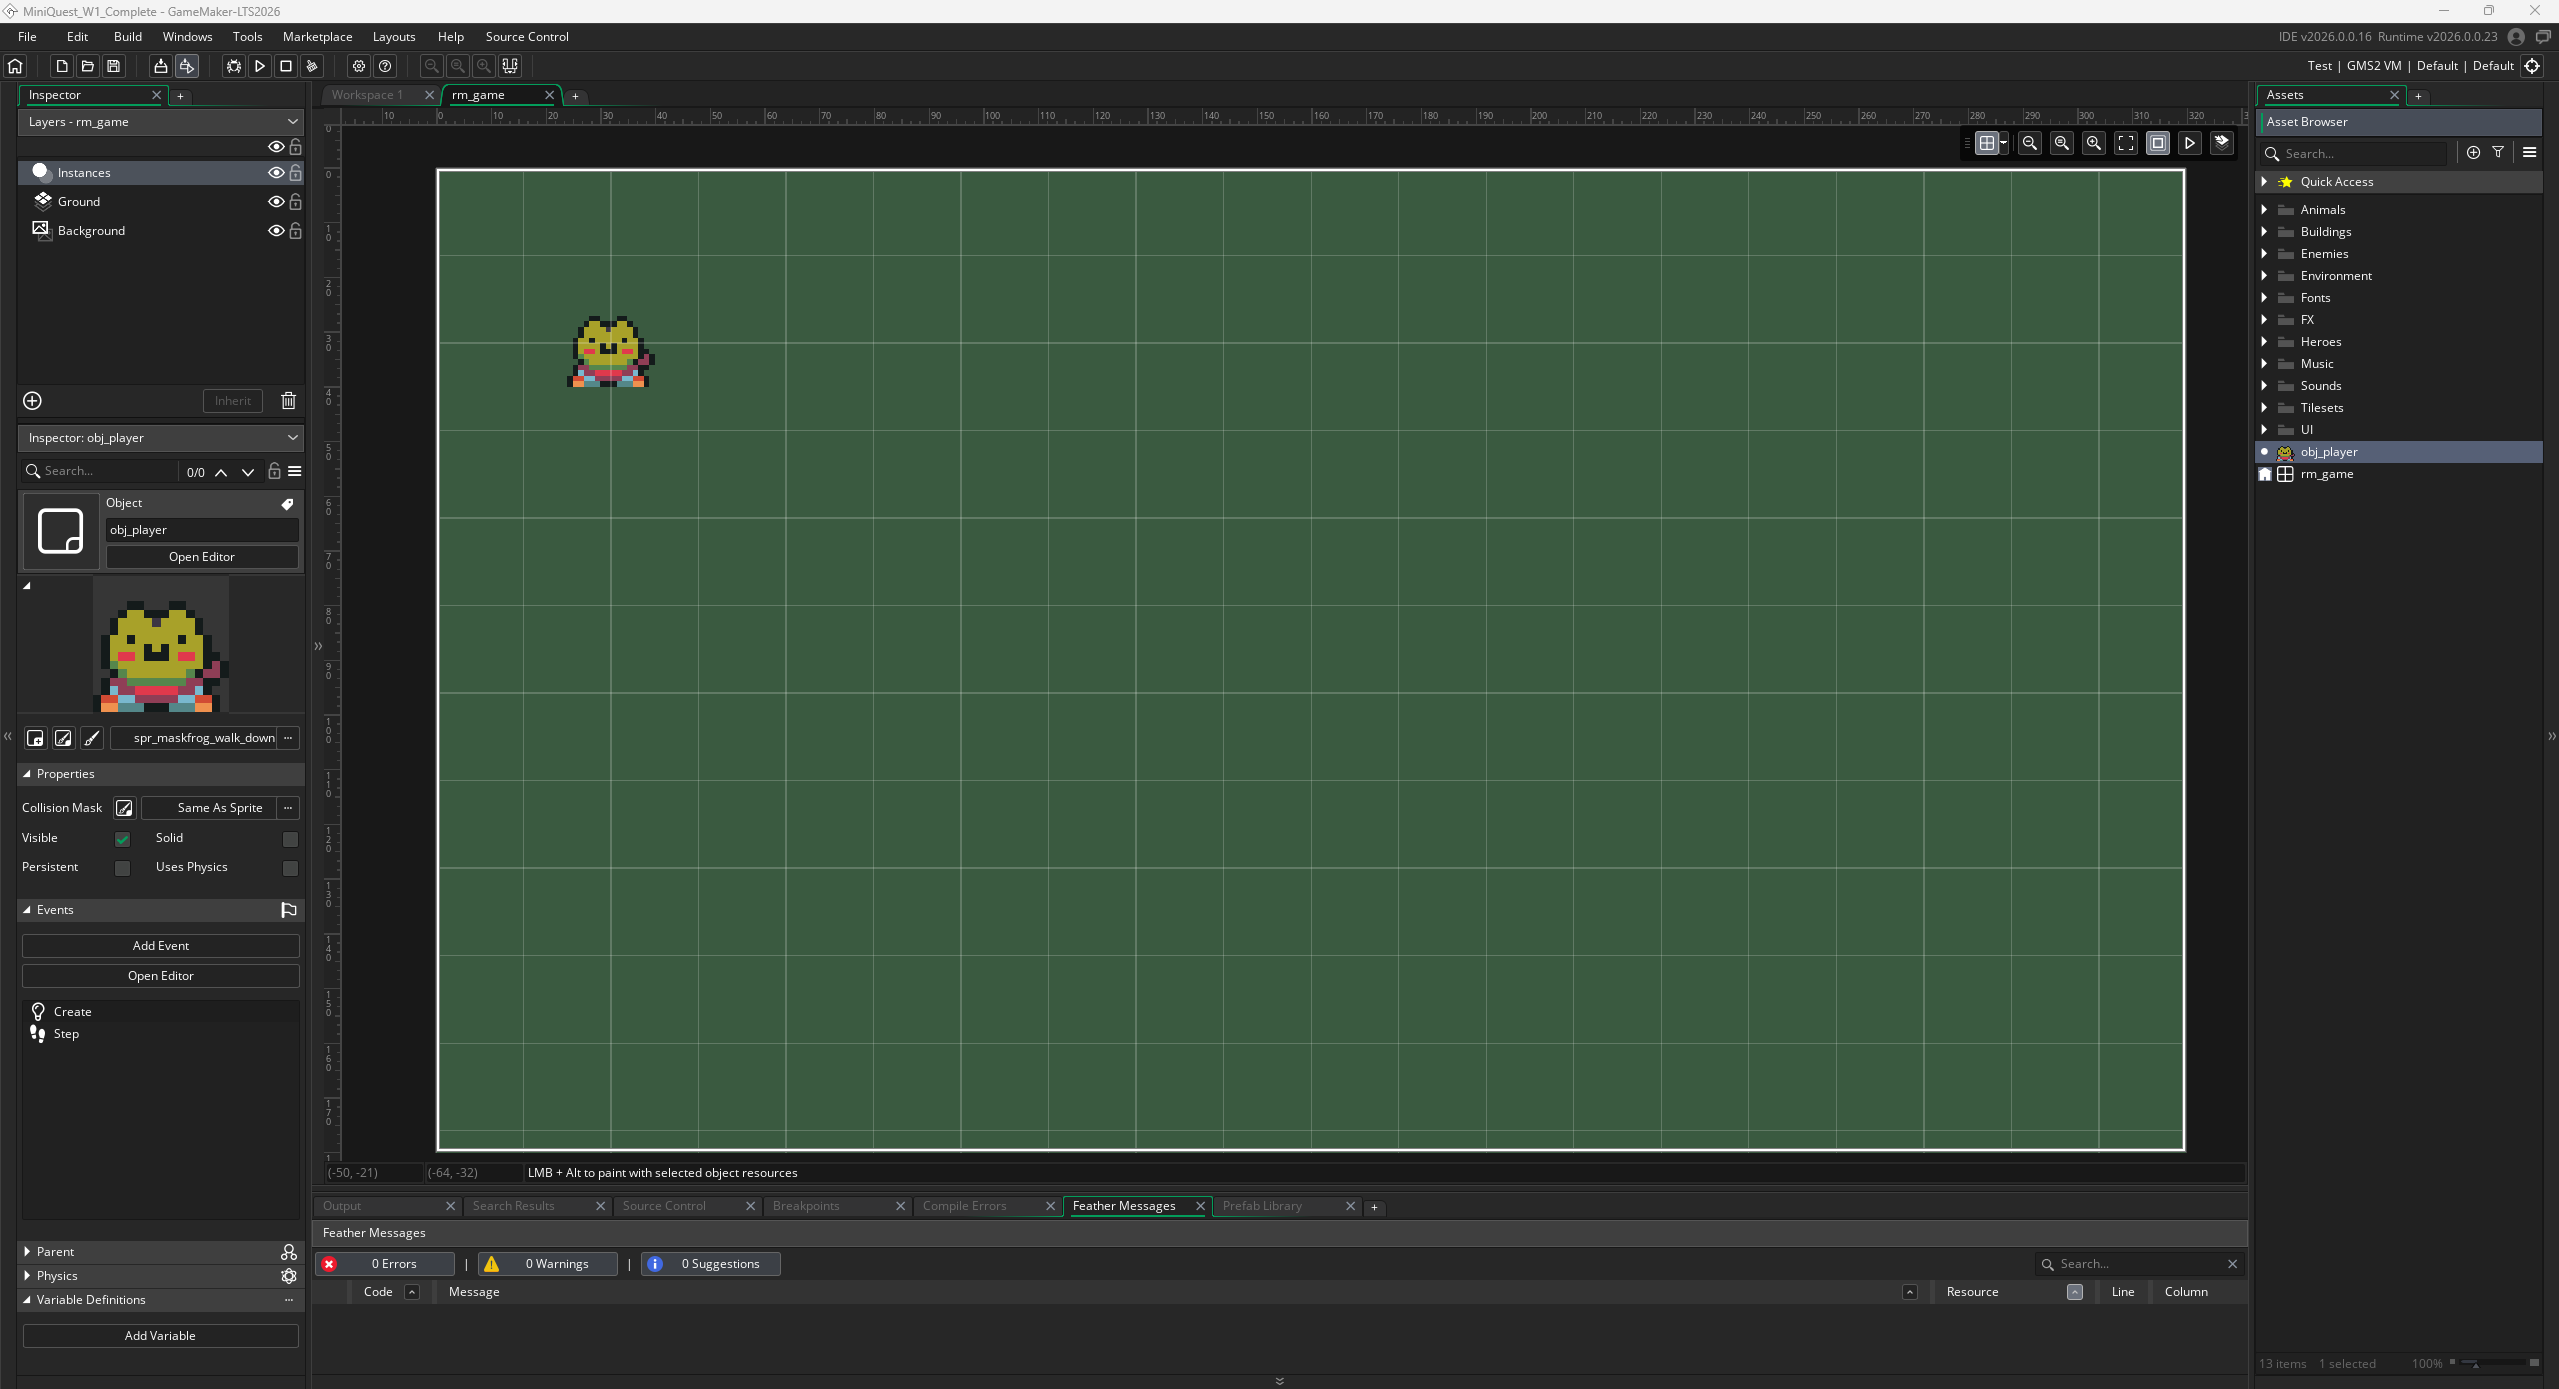
Task: Toggle workspace docking icon in main toolbar
Action: [510, 66]
